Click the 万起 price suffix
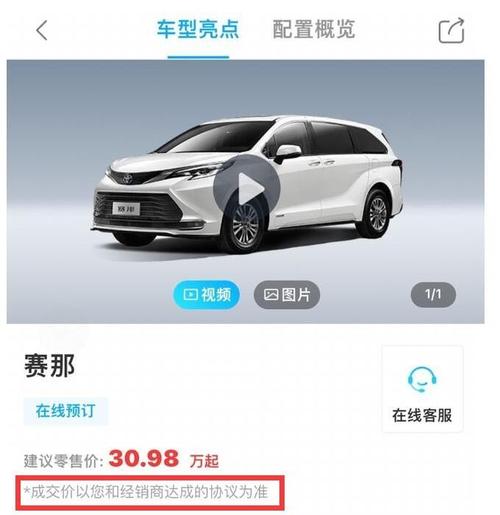Image resolution: width=500 pixels, height=515 pixels. 204,461
